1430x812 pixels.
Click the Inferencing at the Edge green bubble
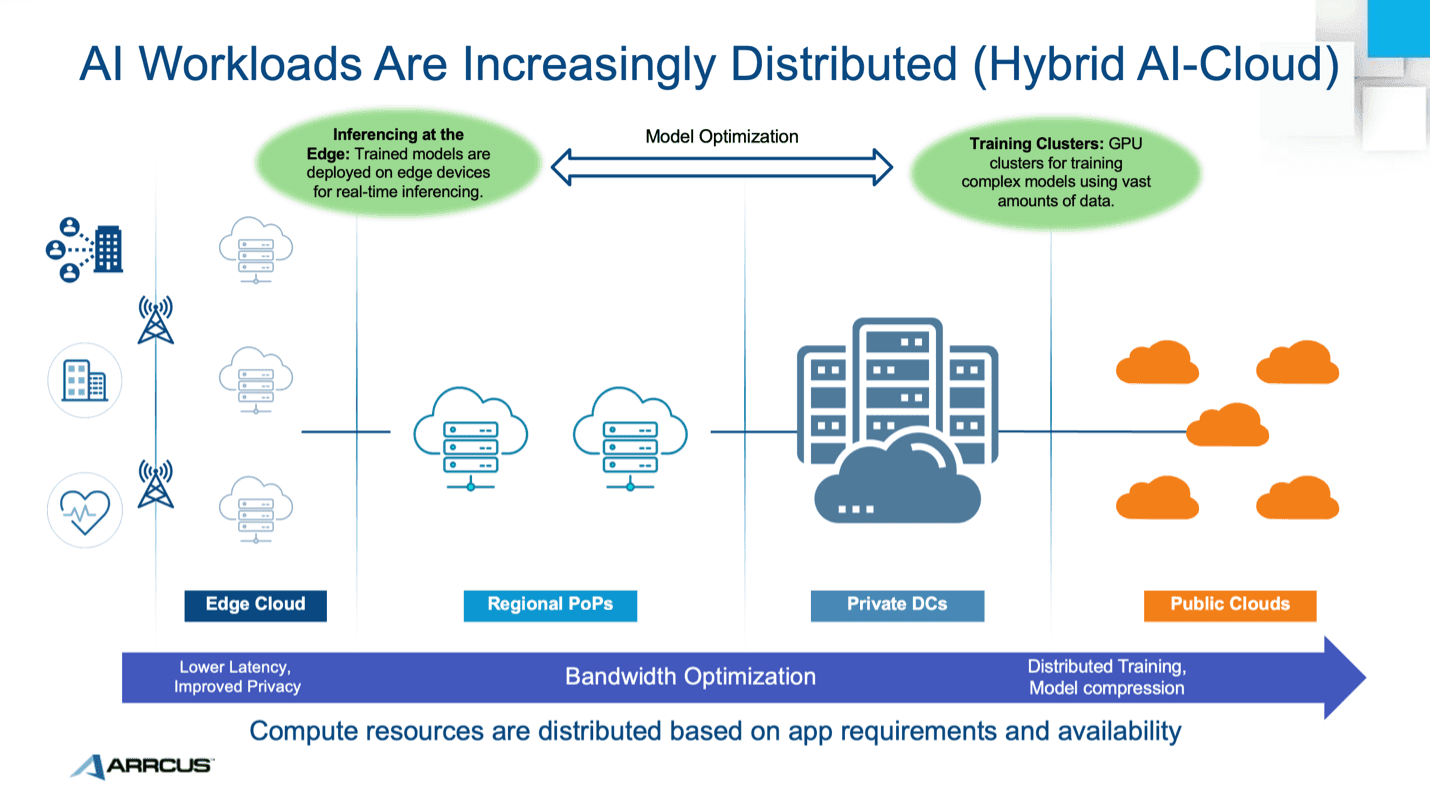[398, 163]
